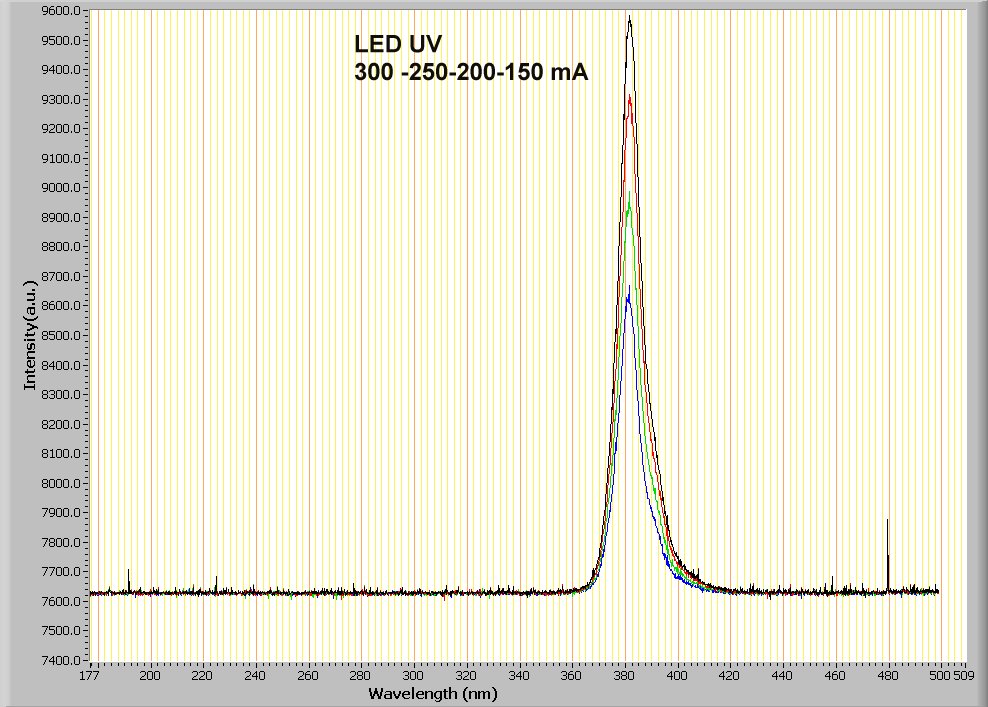
Task: Click the gray plot border frame
Action: (x=494, y=3)
